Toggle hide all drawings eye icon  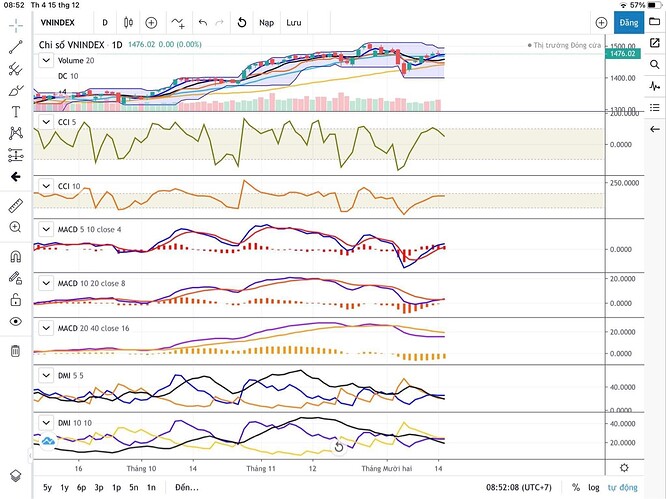pos(16,321)
